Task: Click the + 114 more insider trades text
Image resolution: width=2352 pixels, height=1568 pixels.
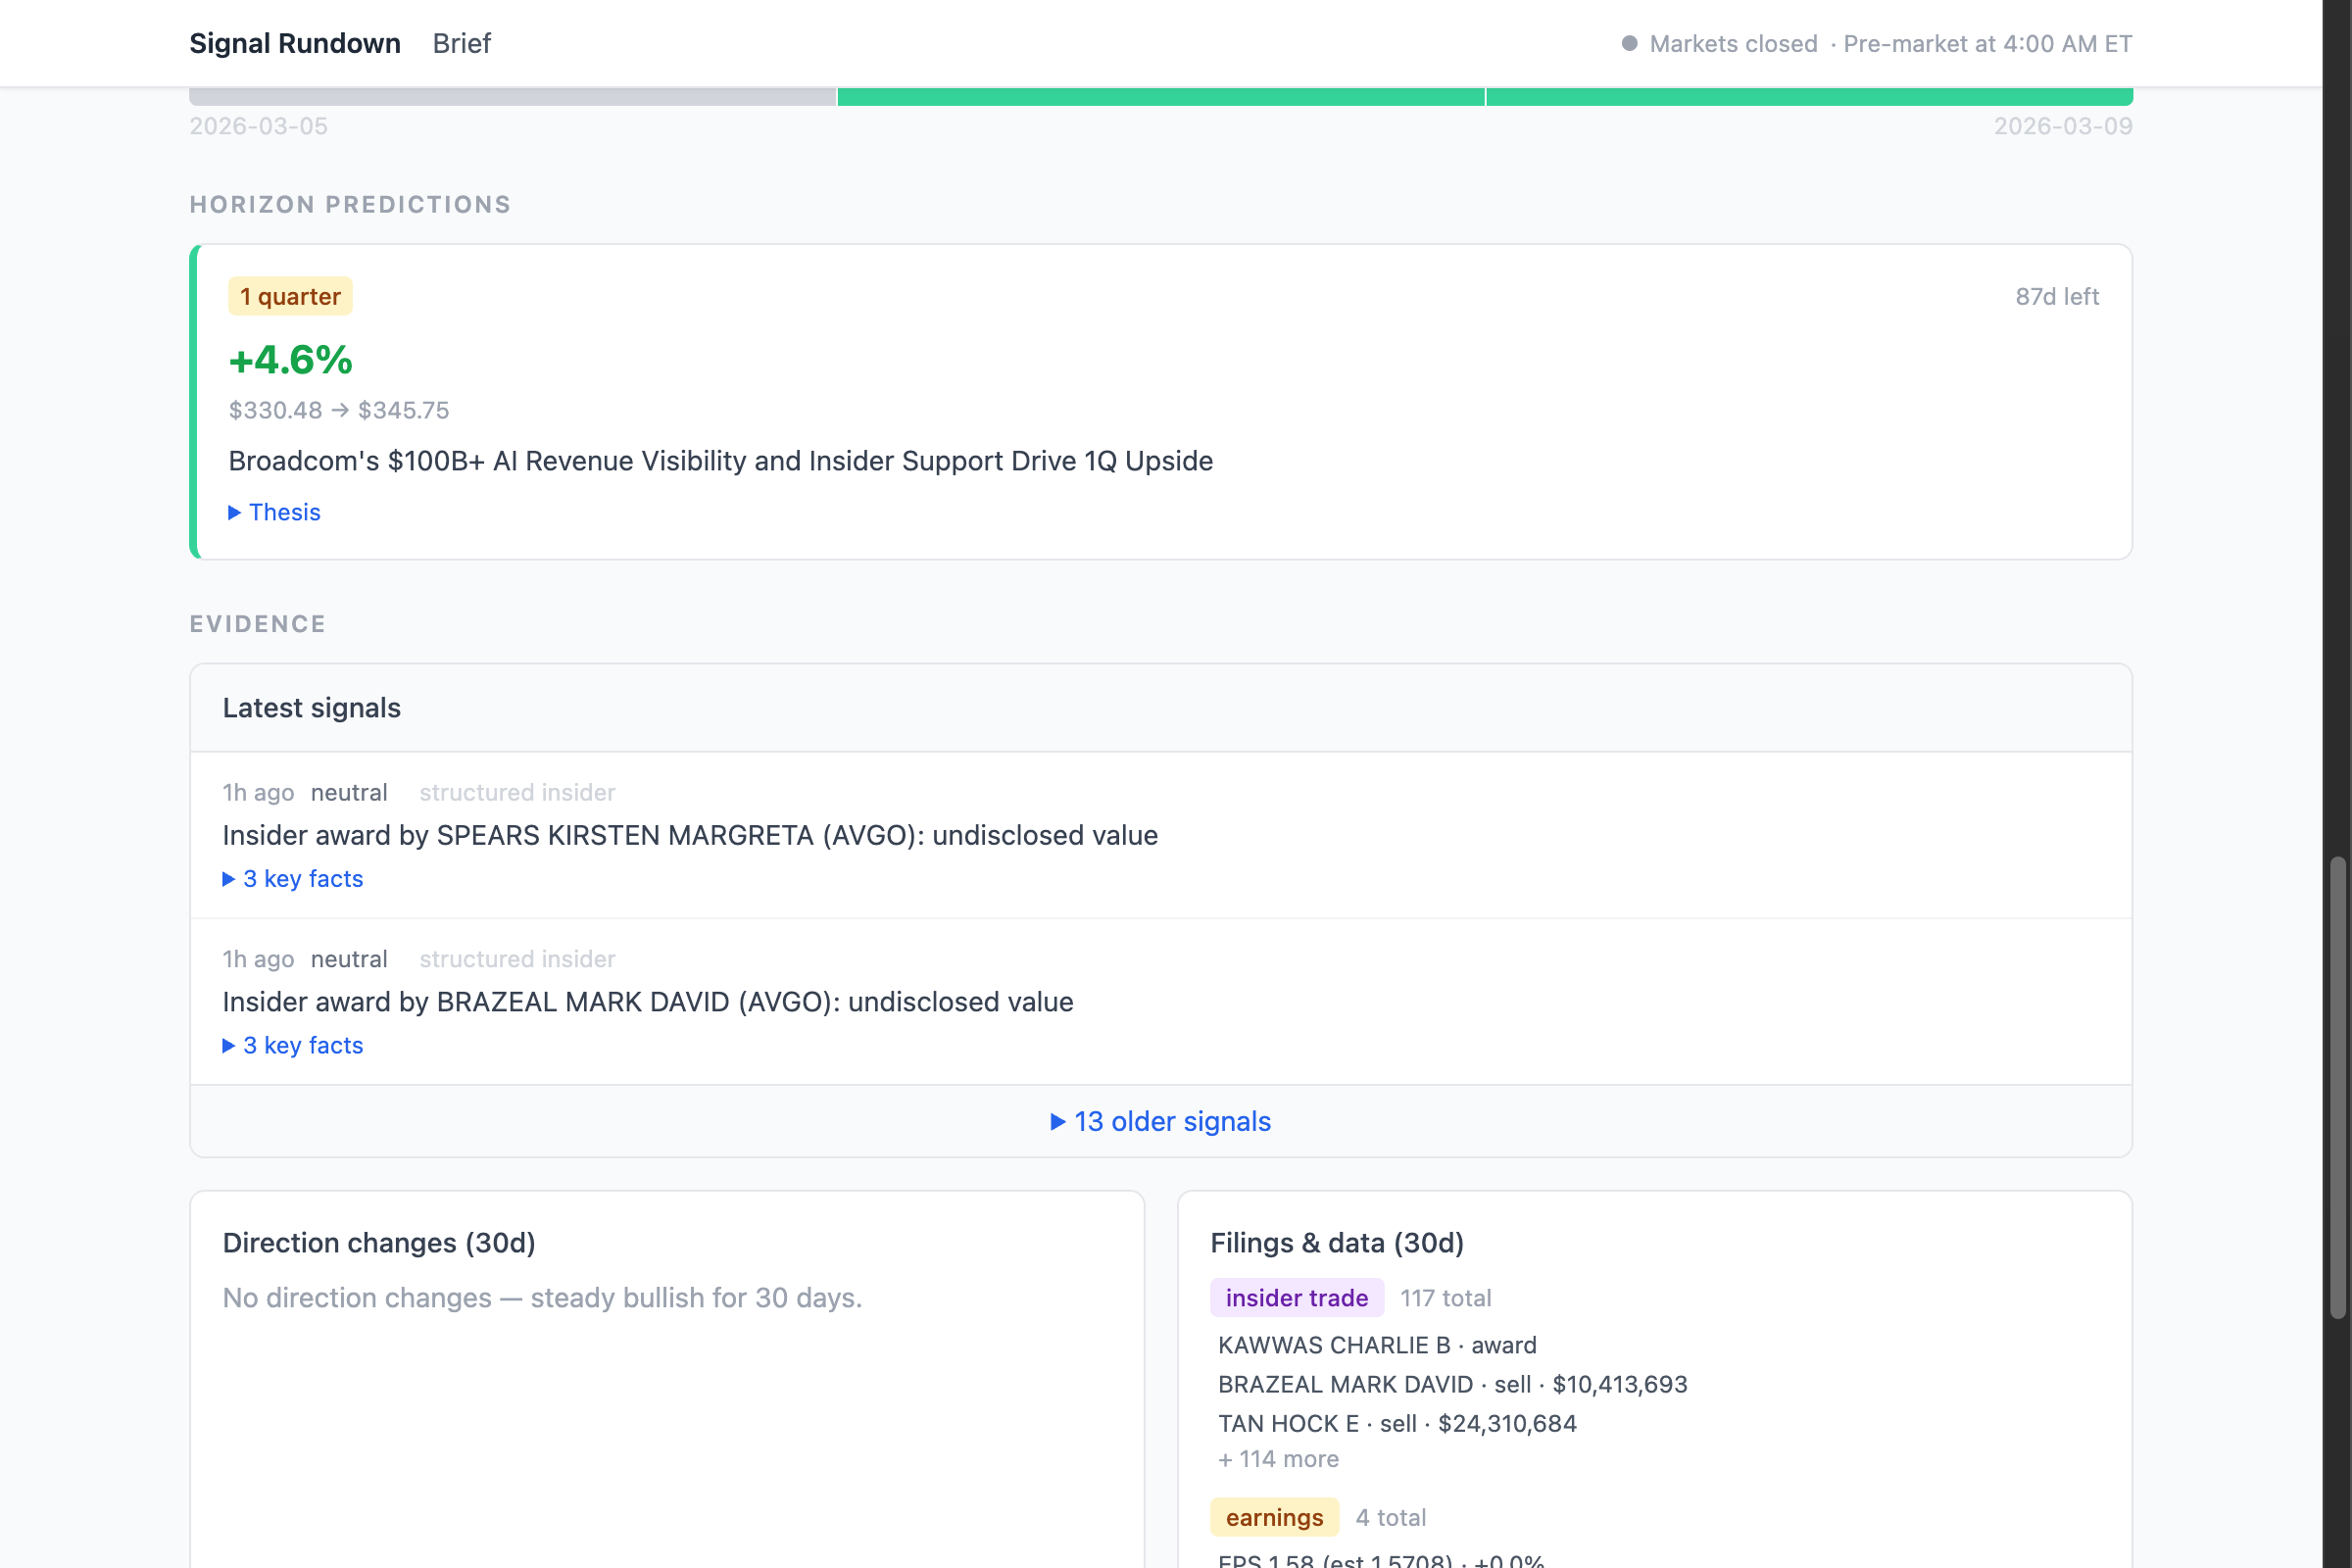Action: 1278,1459
